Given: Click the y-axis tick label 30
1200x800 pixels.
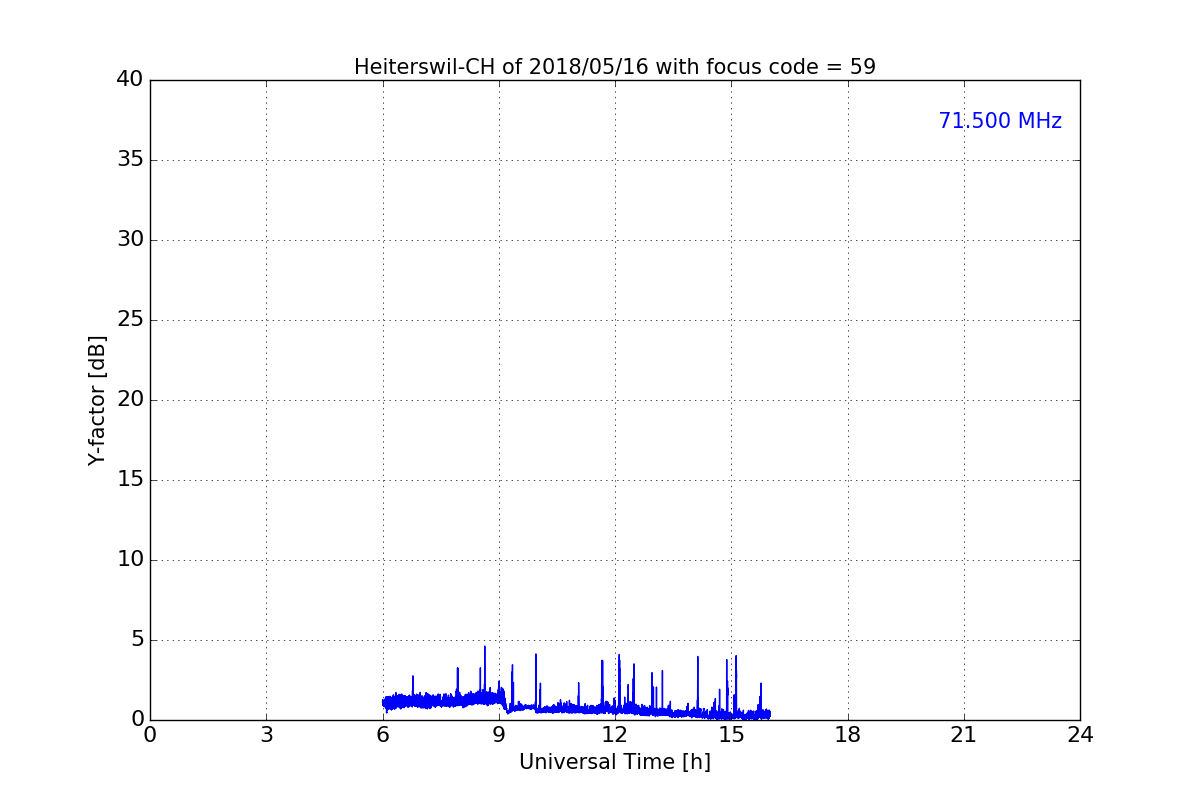Looking at the screenshot, I should pyautogui.click(x=130, y=240).
